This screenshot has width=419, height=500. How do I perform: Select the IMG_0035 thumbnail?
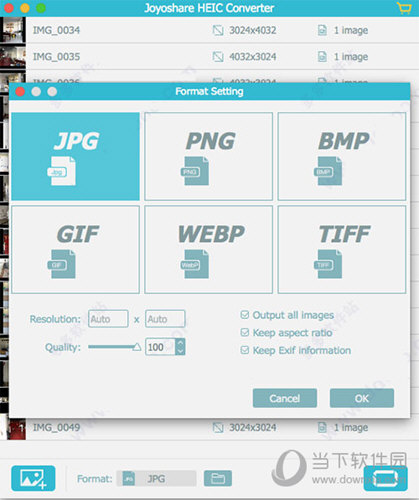pyautogui.click(x=13, y=57)
